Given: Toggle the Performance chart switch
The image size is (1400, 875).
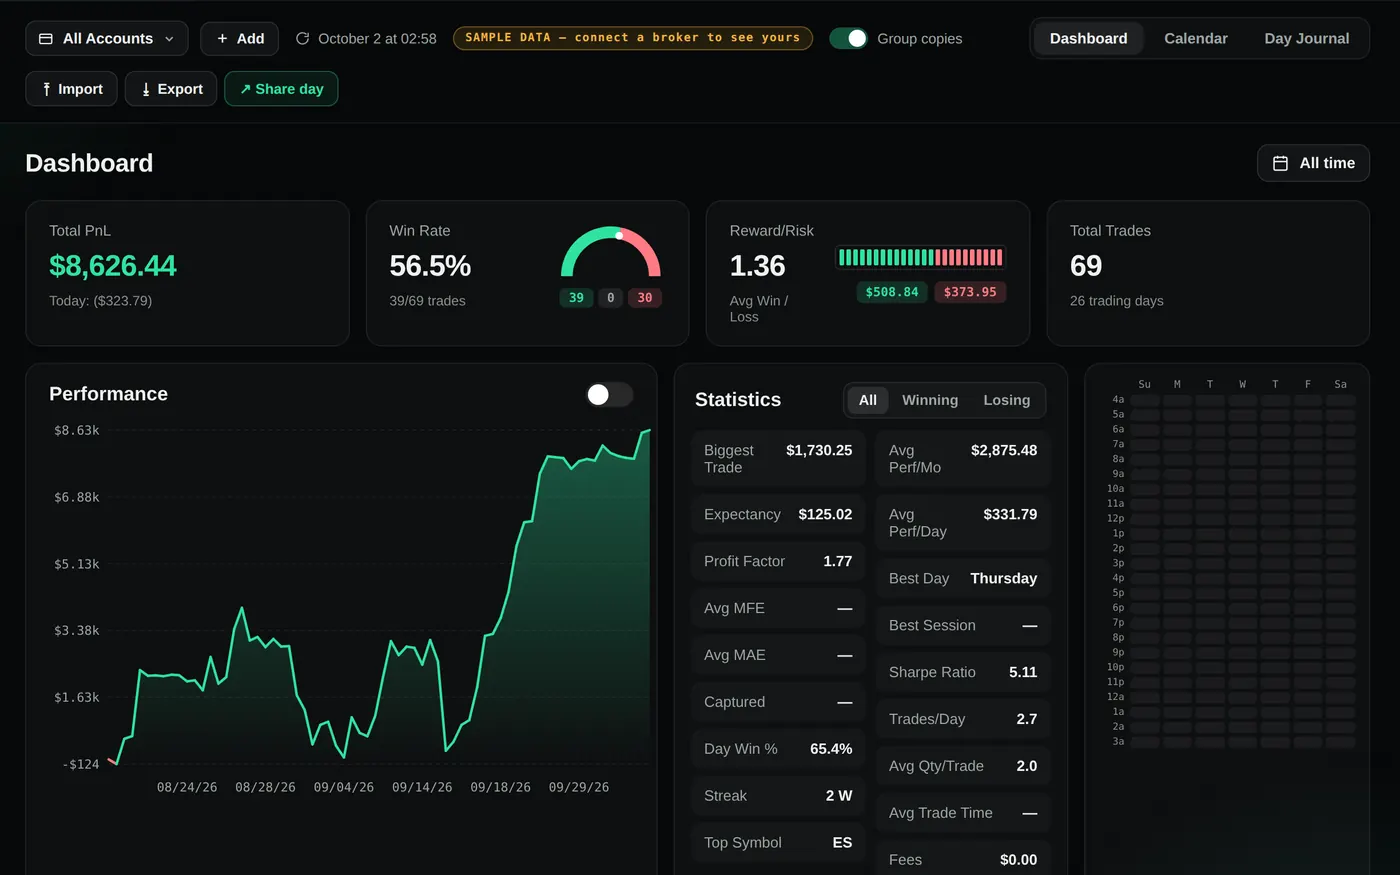Looking at the screenshot, I should (609, 395).
